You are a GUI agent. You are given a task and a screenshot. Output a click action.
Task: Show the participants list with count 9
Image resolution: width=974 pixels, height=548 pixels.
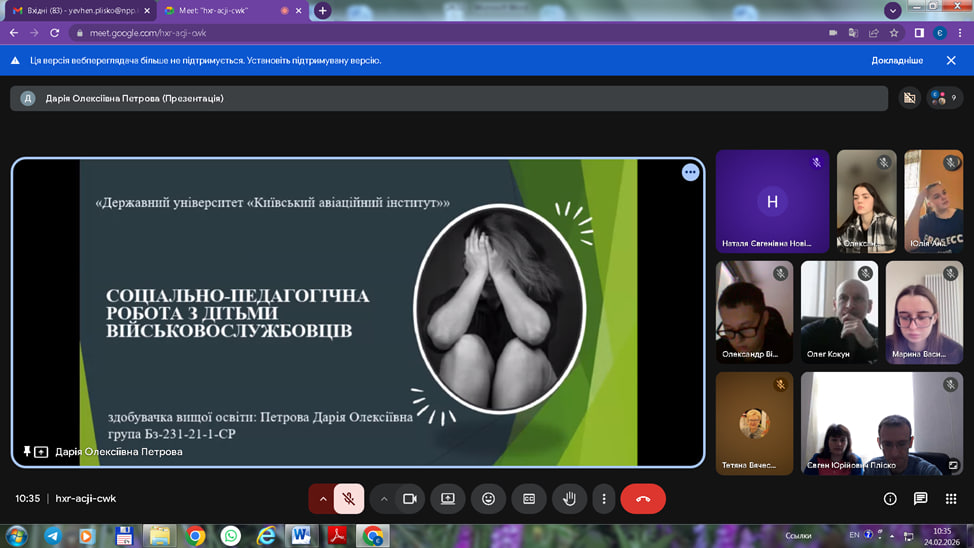(944, 98)
